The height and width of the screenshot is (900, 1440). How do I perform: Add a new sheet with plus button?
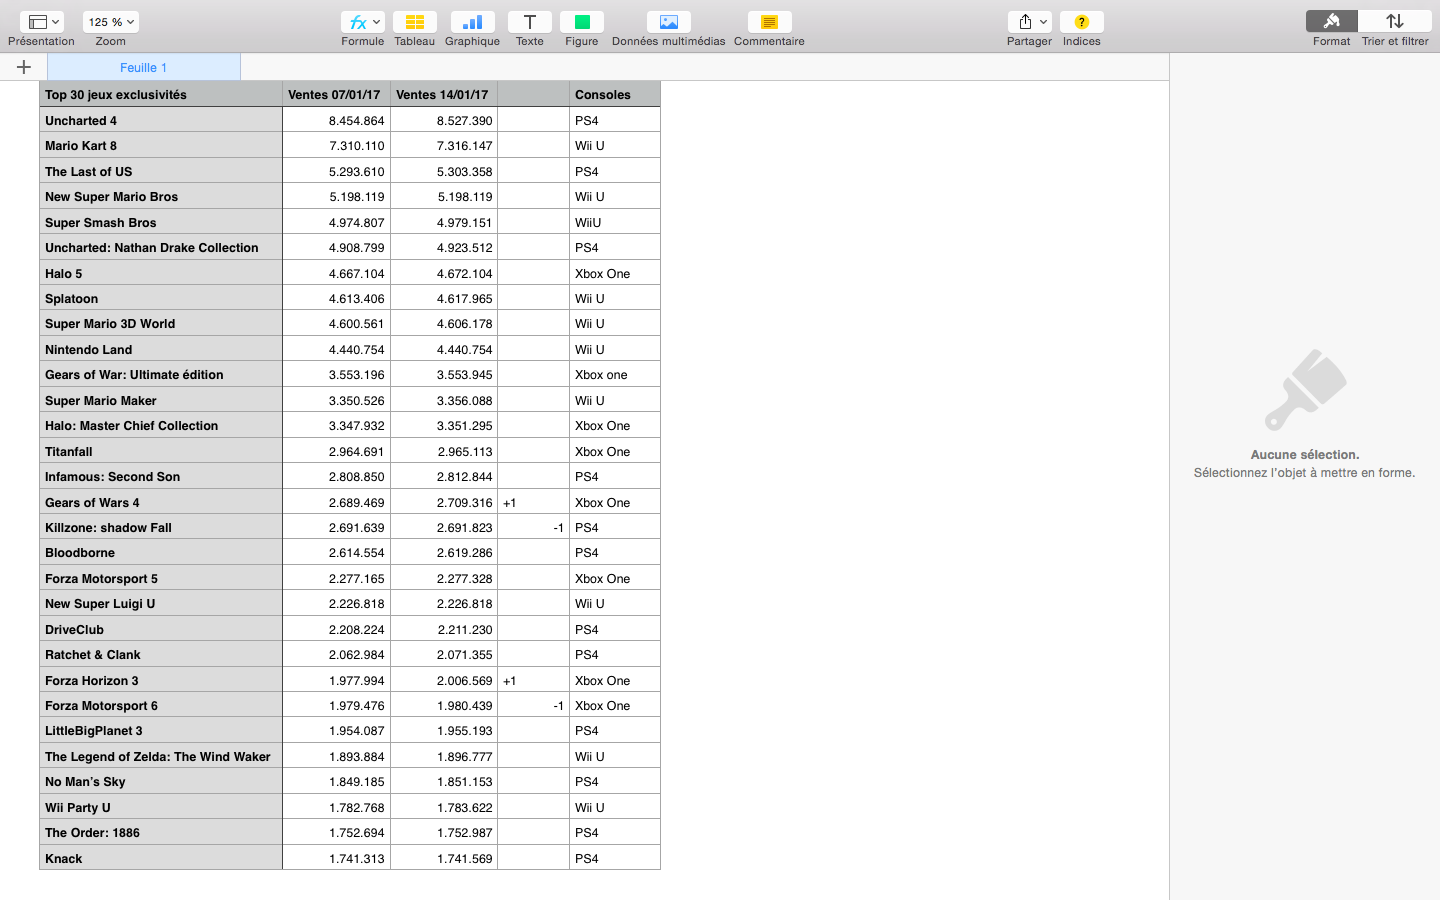[24, 67]
